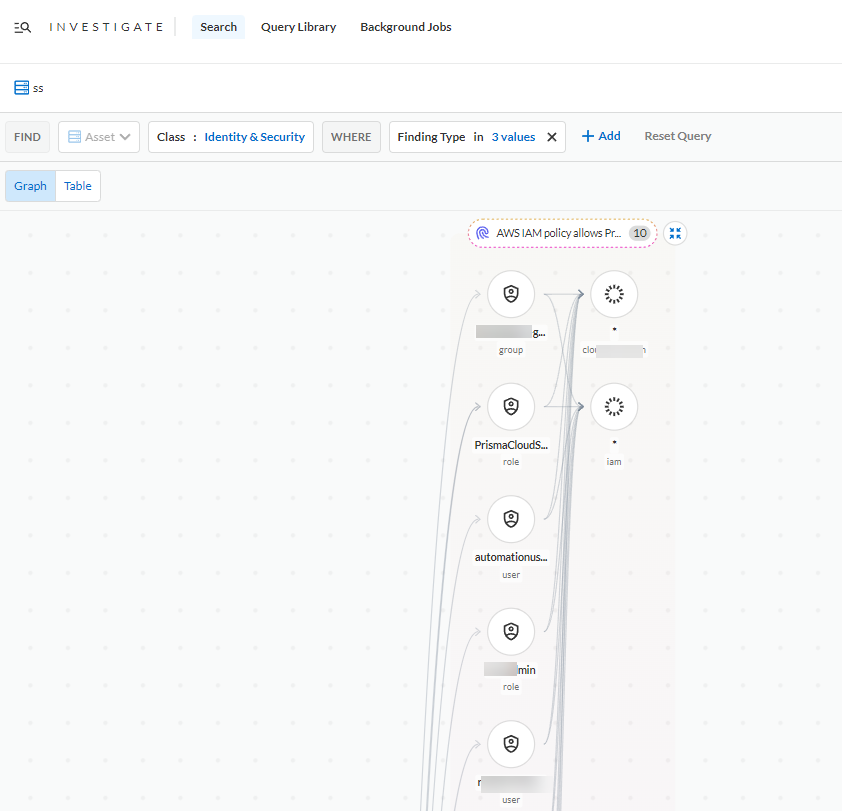The image size is (842, 811).
Task: Select the automationus... user node
Action: click(x=511, y=519)
